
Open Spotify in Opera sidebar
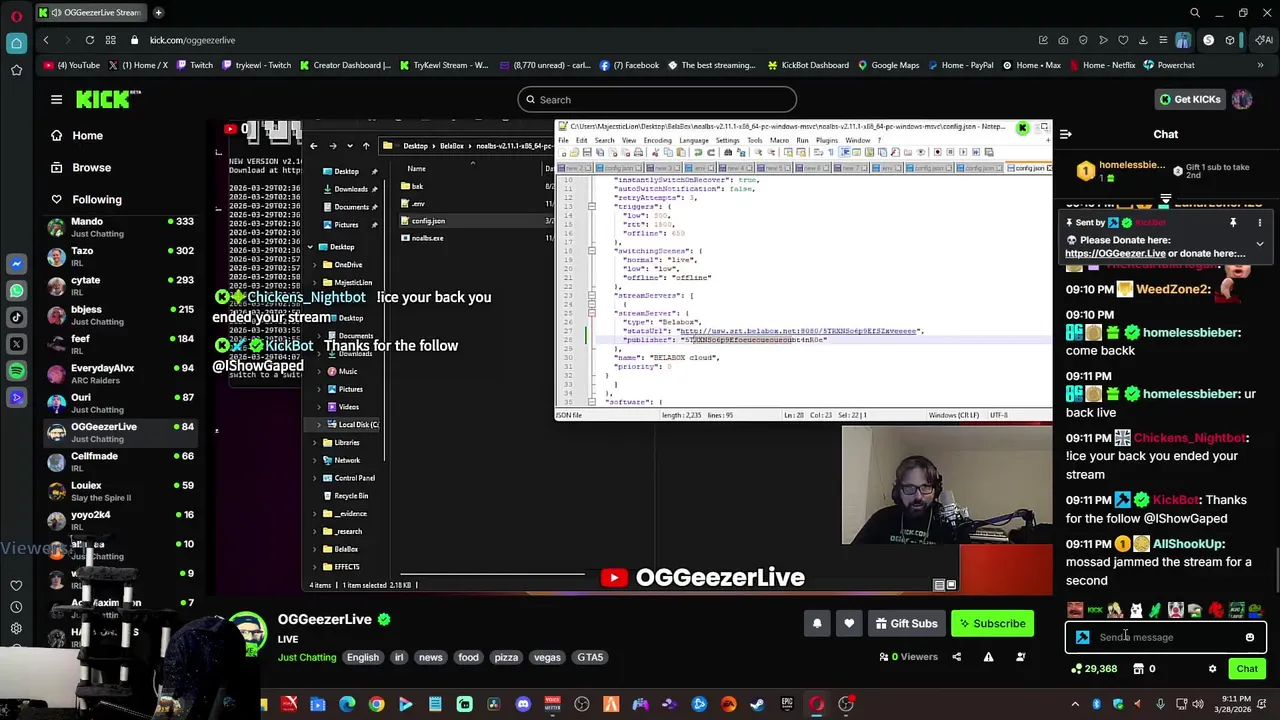pos(16,371)
